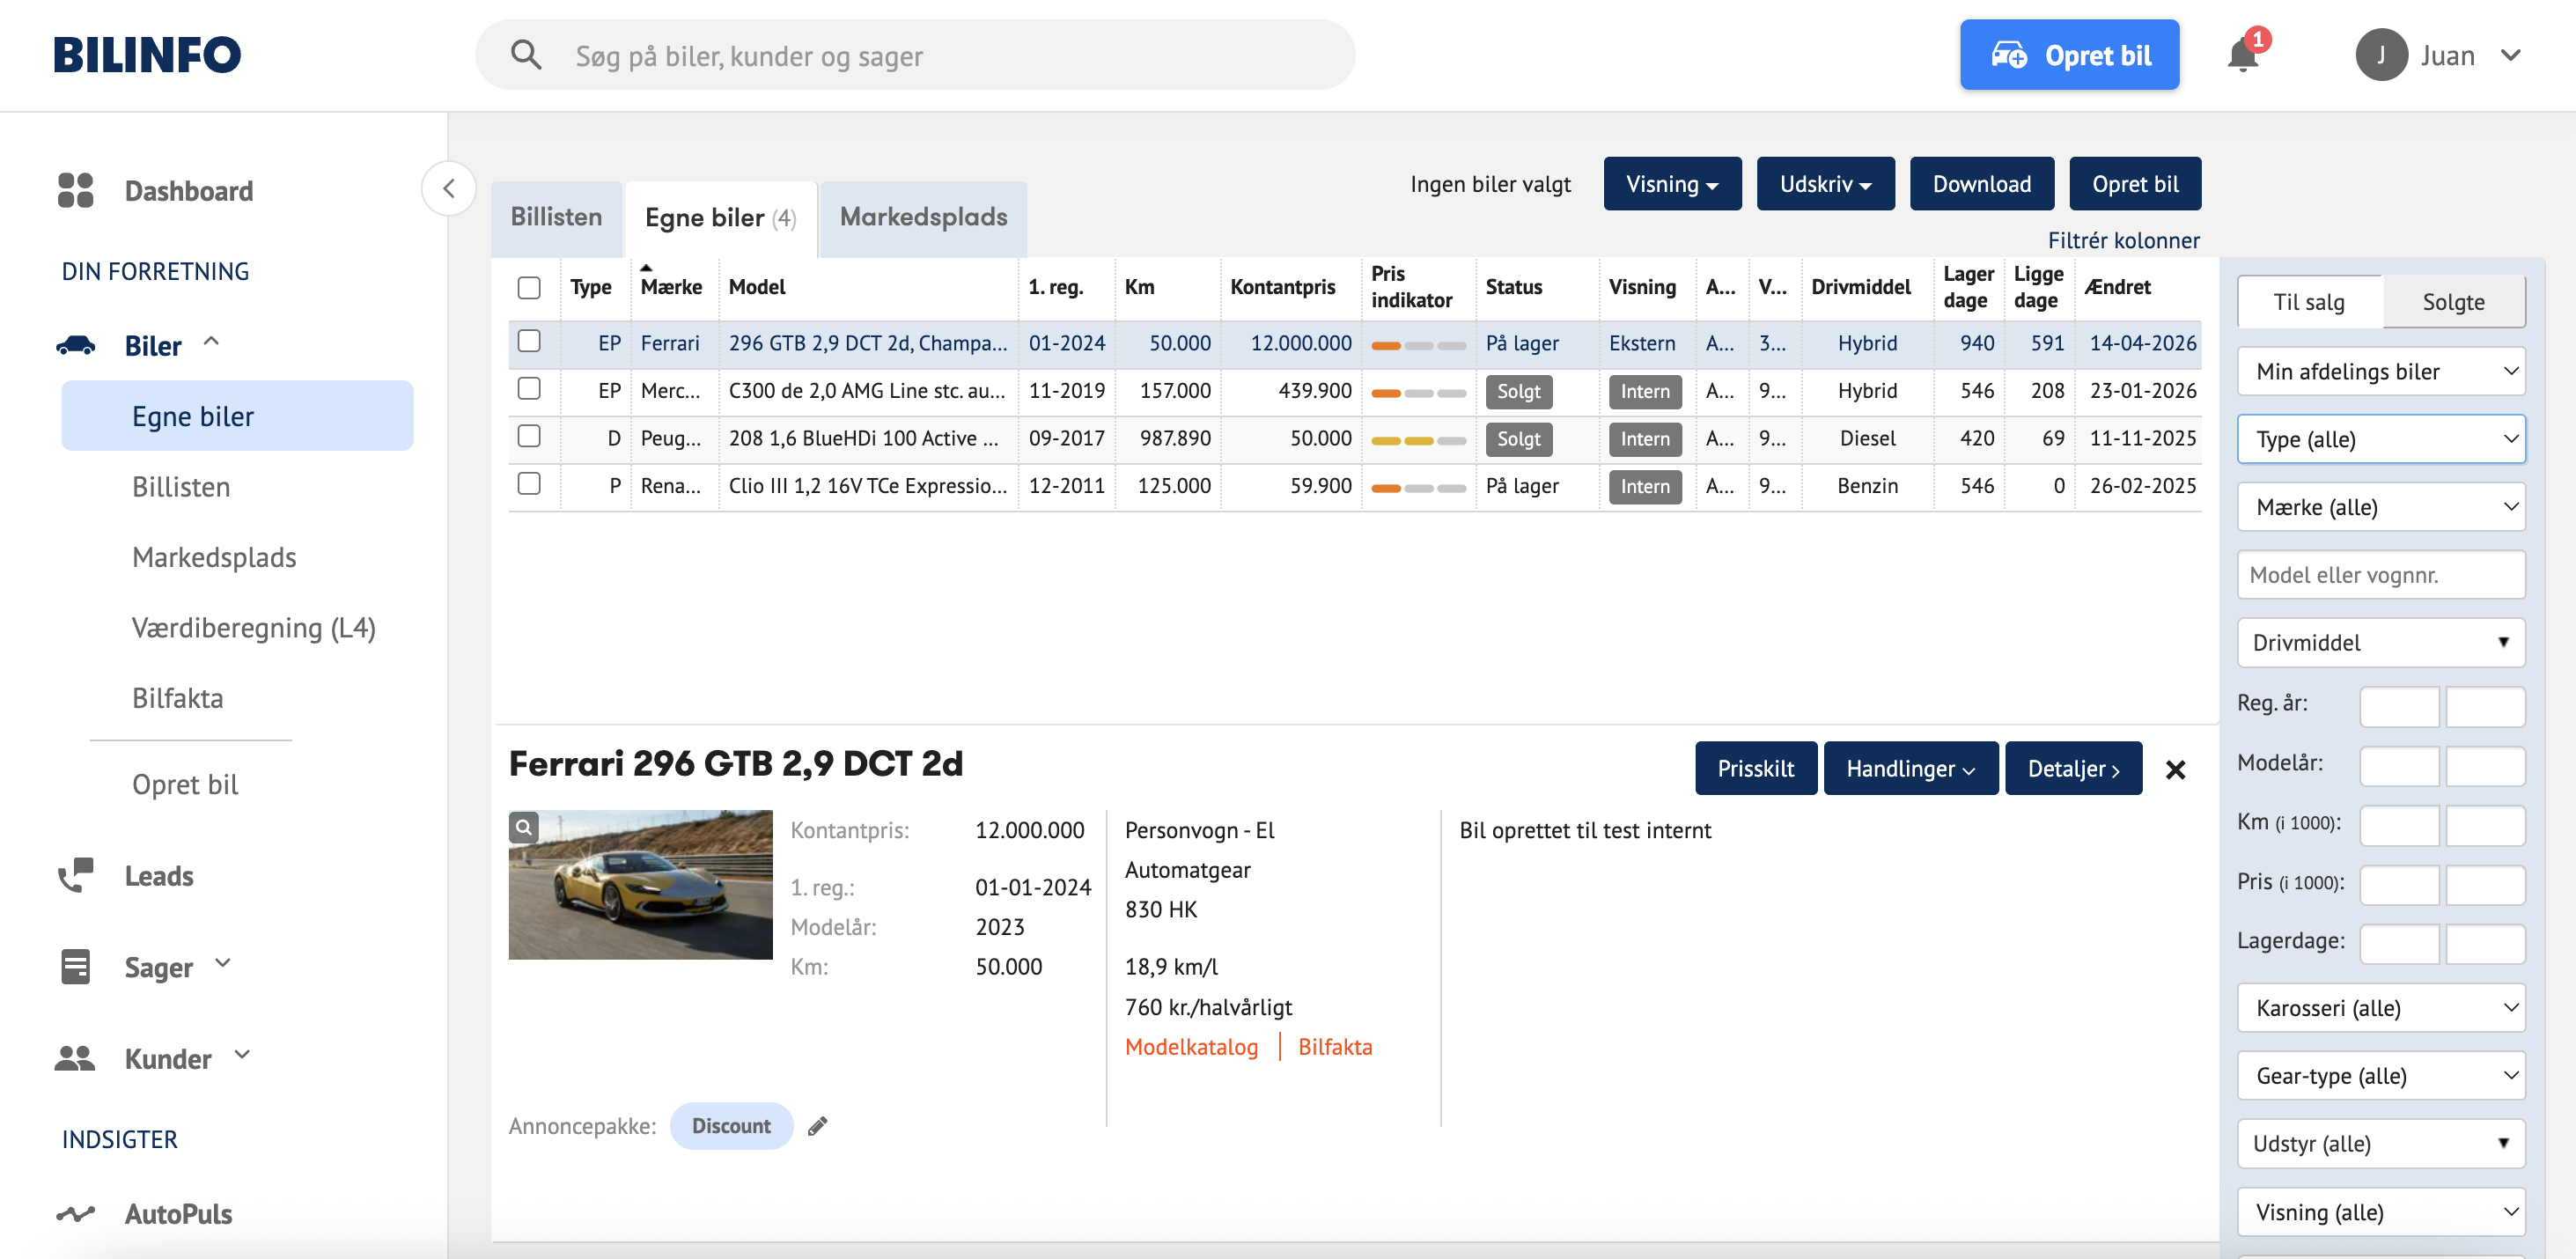Click the Filtrér kolonner link
Viewport: 2576px width, 1259px height.
click(2123, 240)
